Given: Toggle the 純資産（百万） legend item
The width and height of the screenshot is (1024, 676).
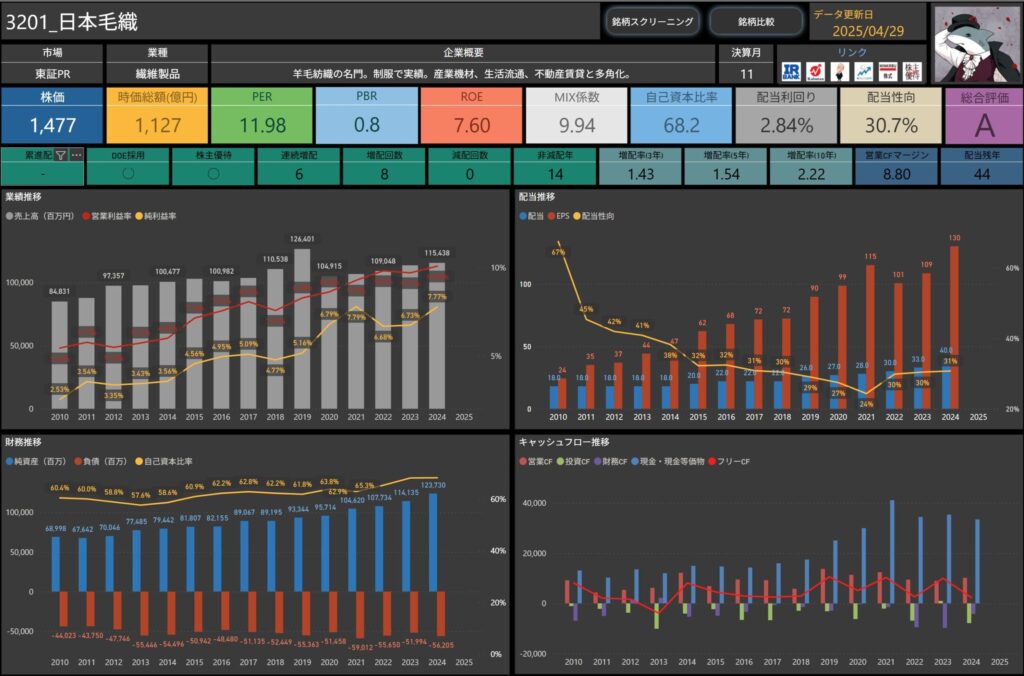Looking at the screenshot, I should 36,462.
